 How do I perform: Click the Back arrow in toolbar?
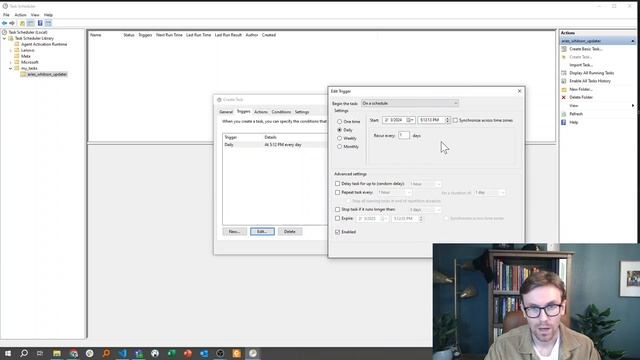tap(4, 23)
